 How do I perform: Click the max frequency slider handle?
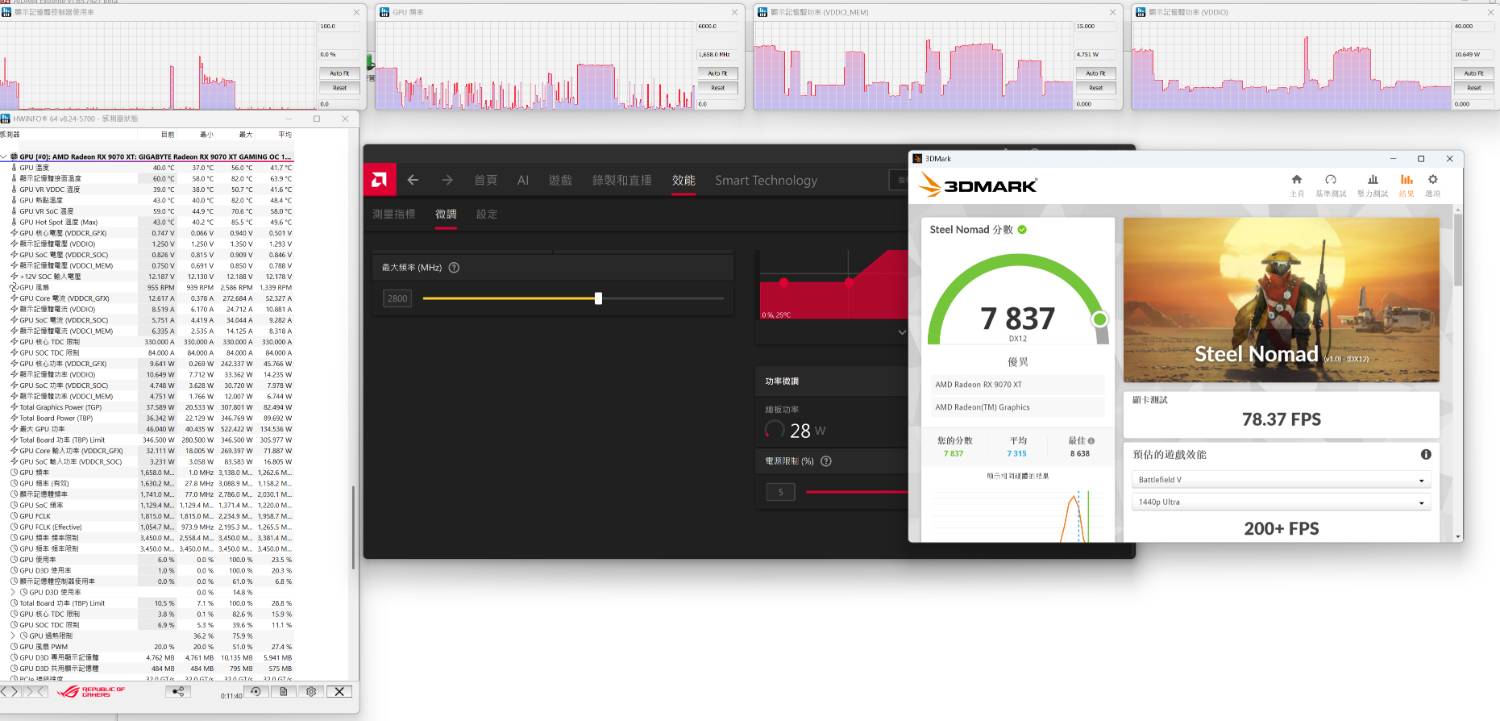click(598, 298)
